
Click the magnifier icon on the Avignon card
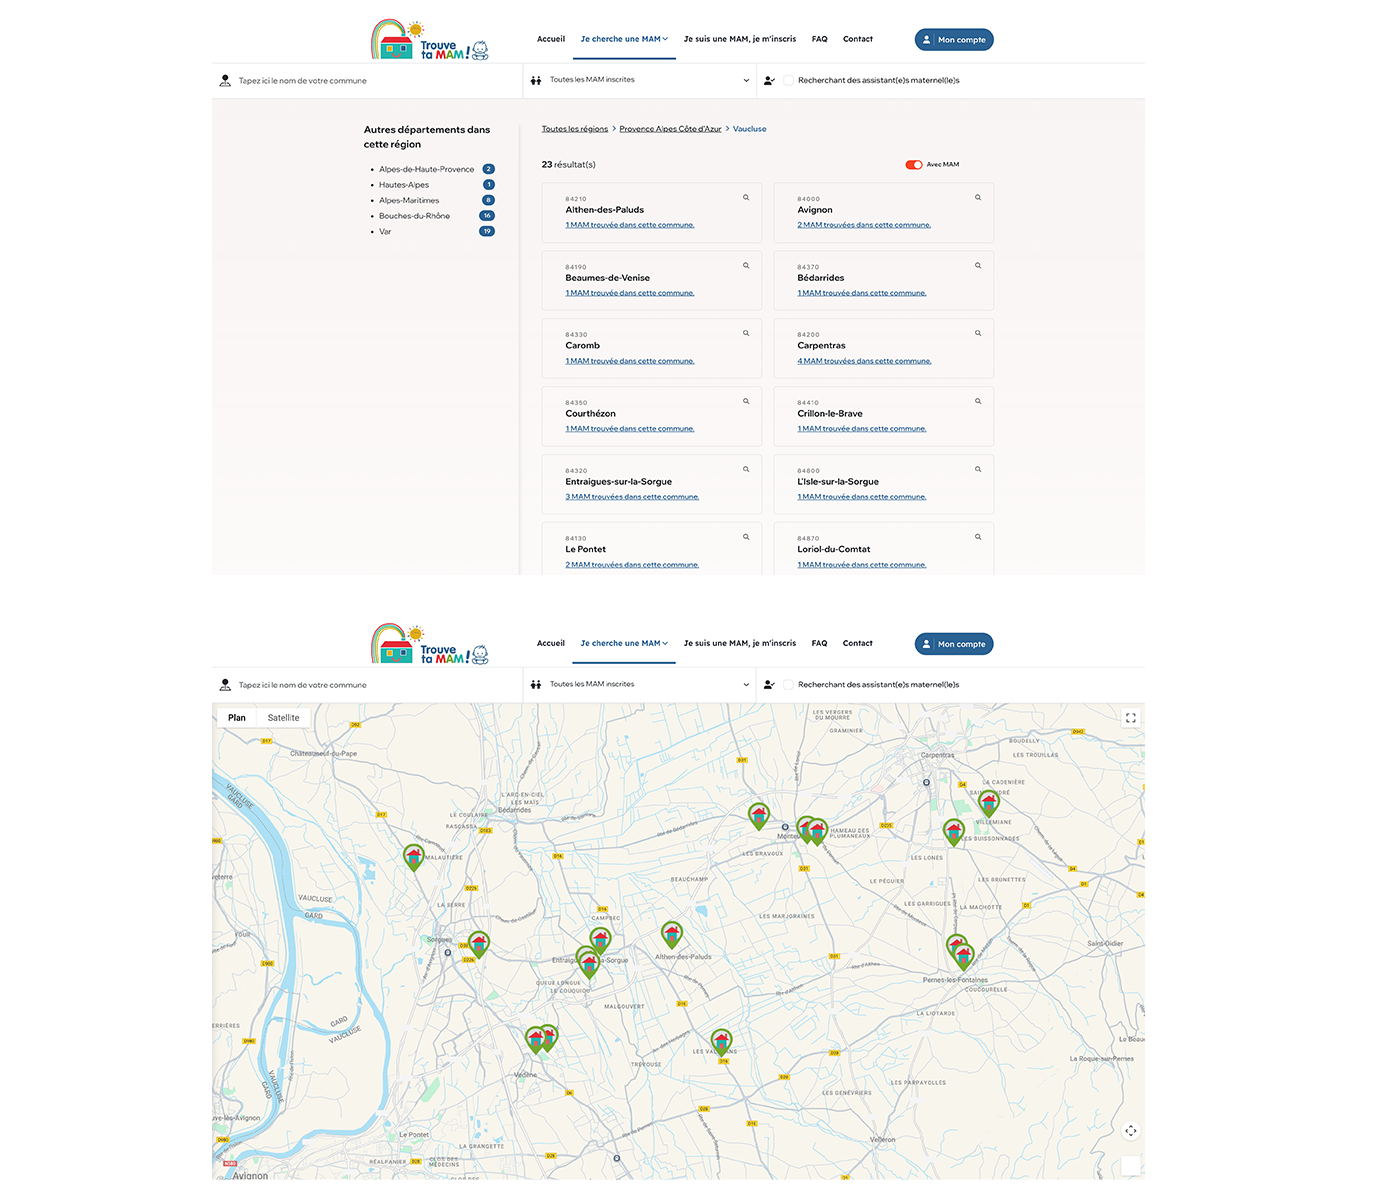pos(978,198)
